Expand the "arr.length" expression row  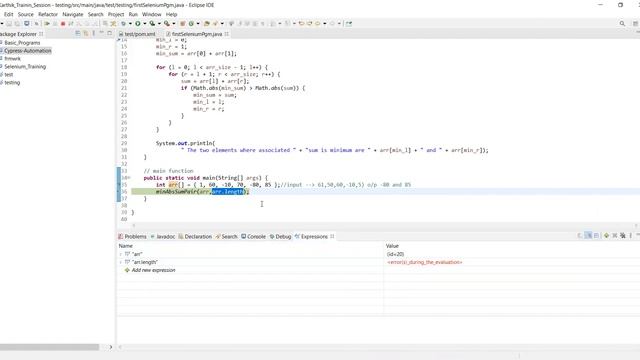[120, 262]
